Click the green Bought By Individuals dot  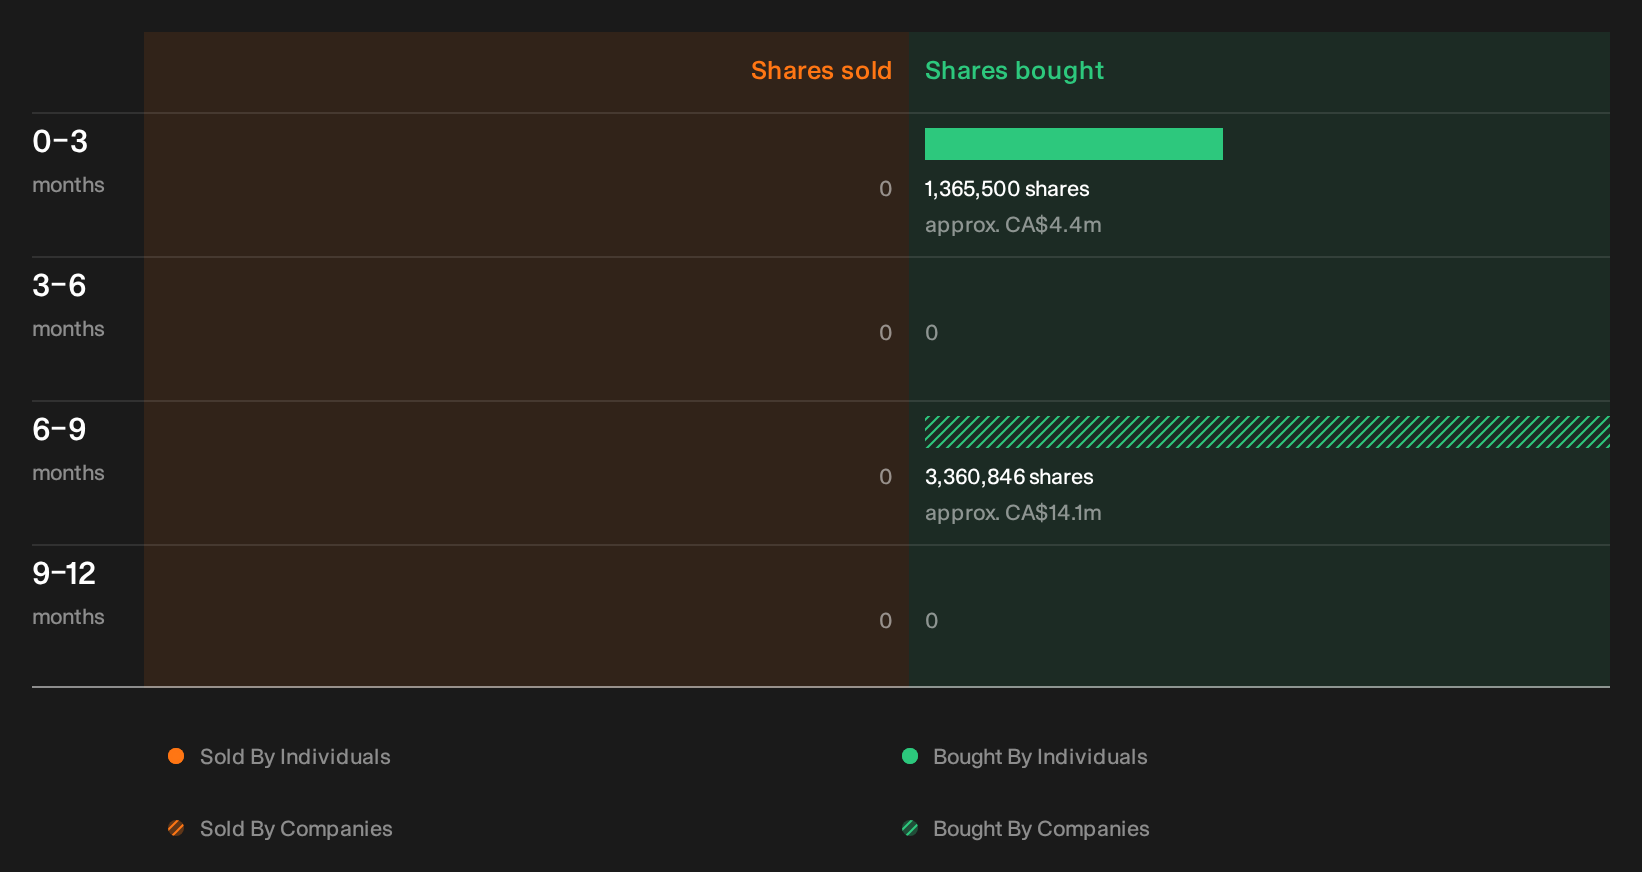(910, 756)
